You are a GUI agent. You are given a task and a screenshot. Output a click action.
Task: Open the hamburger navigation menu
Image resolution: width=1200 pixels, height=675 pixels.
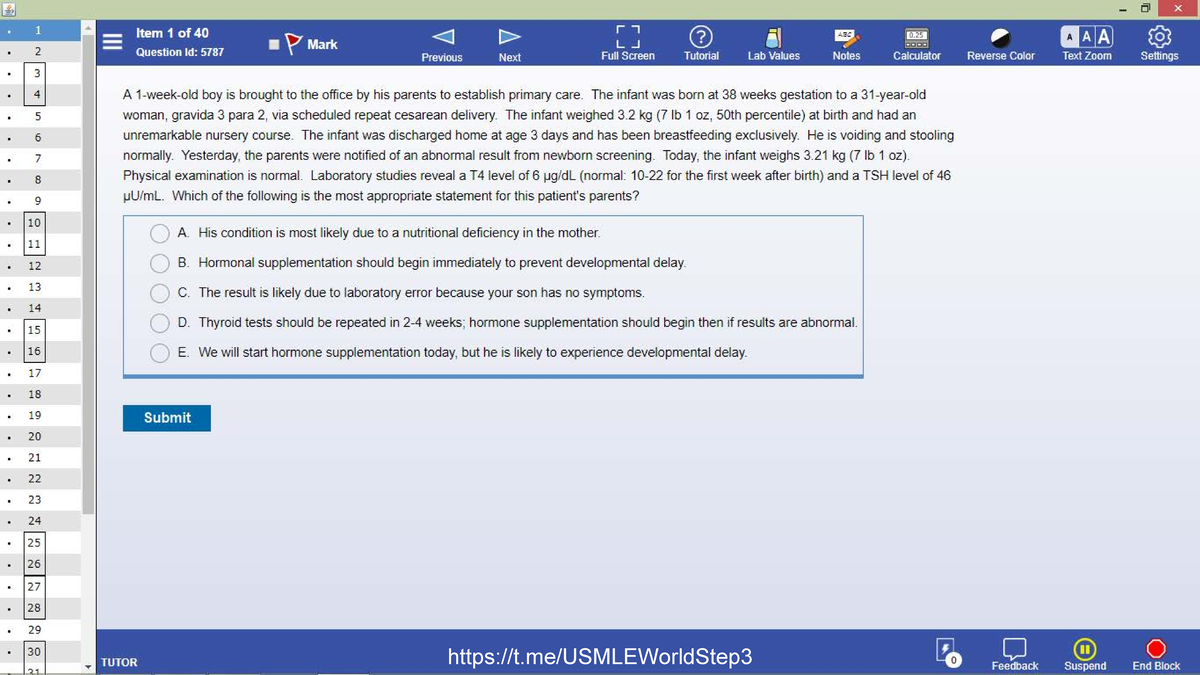(112, 42)
